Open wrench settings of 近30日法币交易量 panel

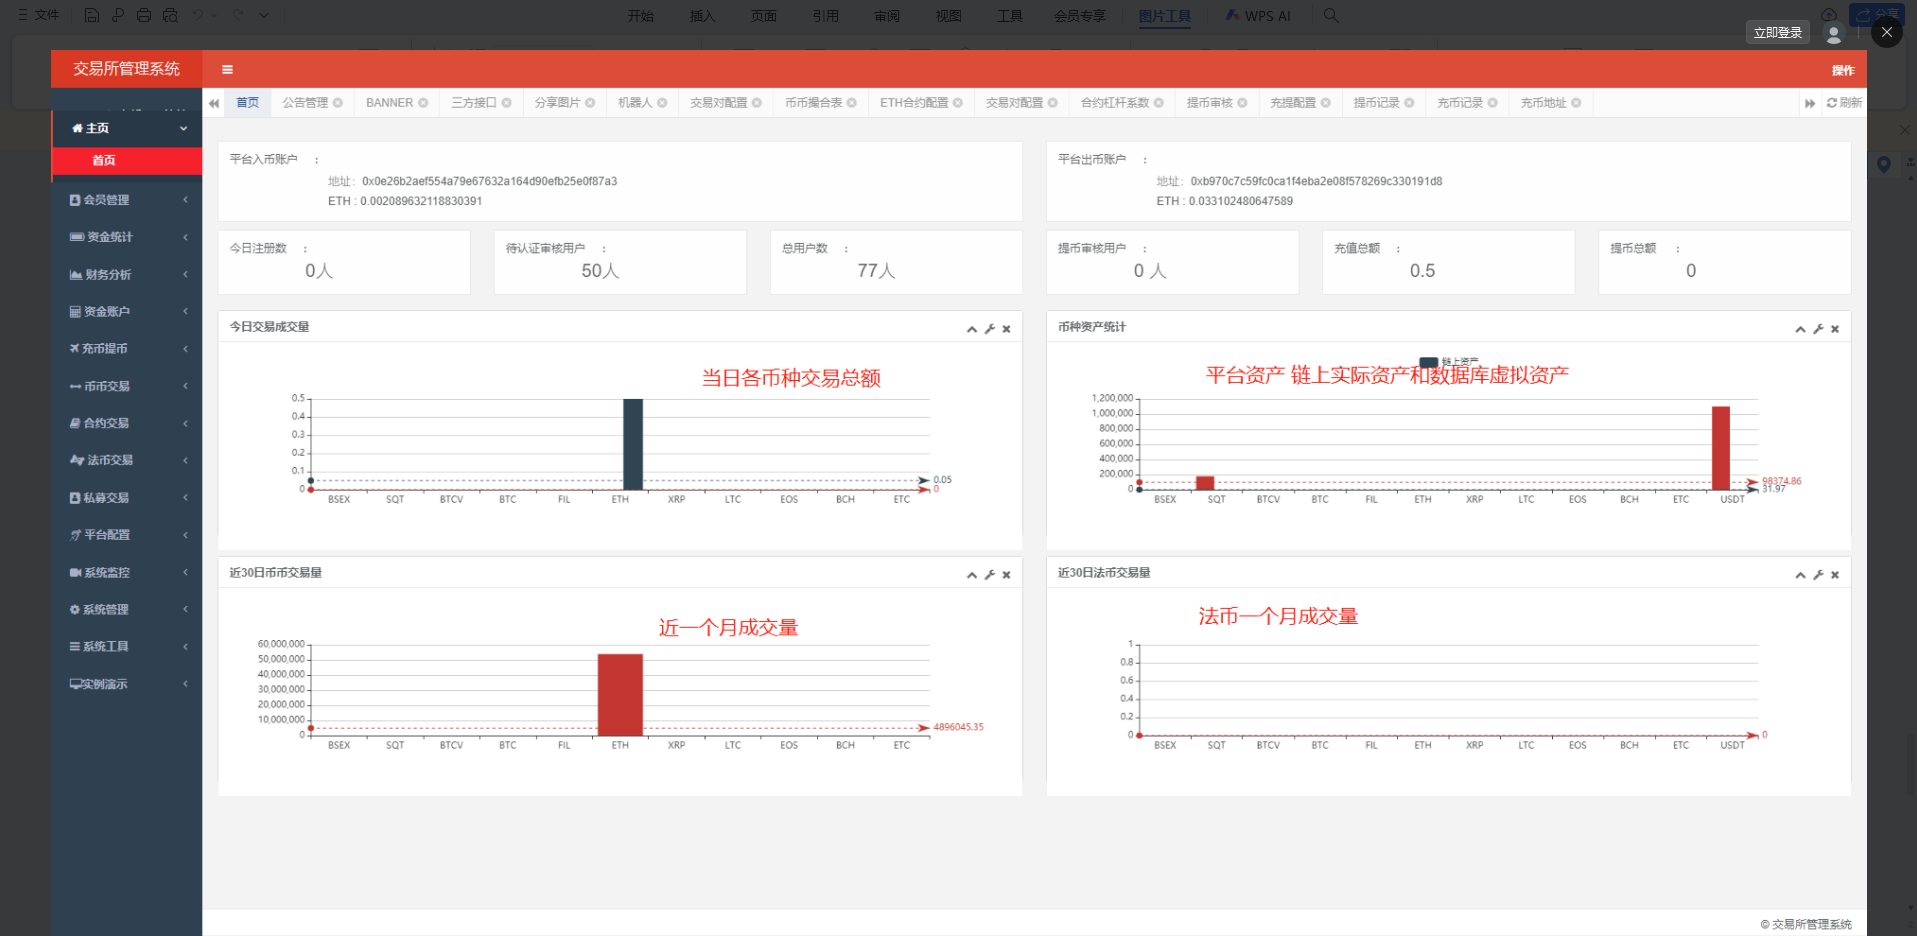(1818, 575)
